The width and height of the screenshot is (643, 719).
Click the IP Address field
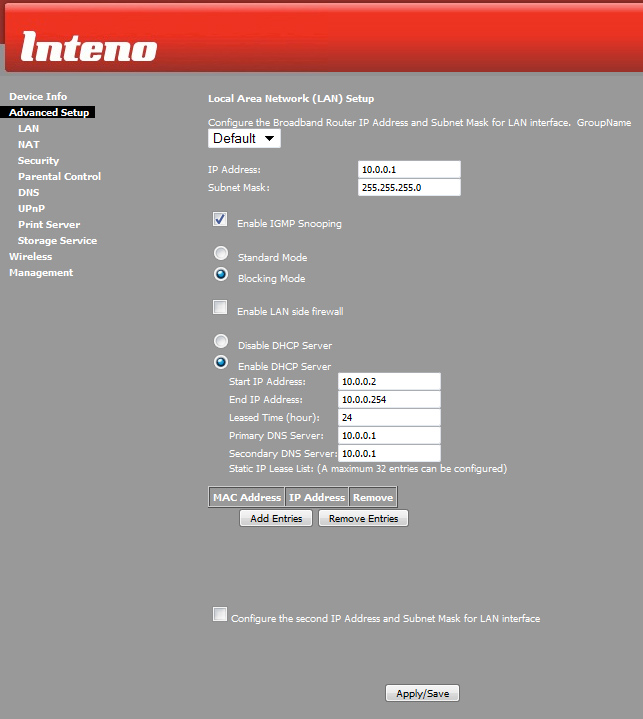coord(409,170)
